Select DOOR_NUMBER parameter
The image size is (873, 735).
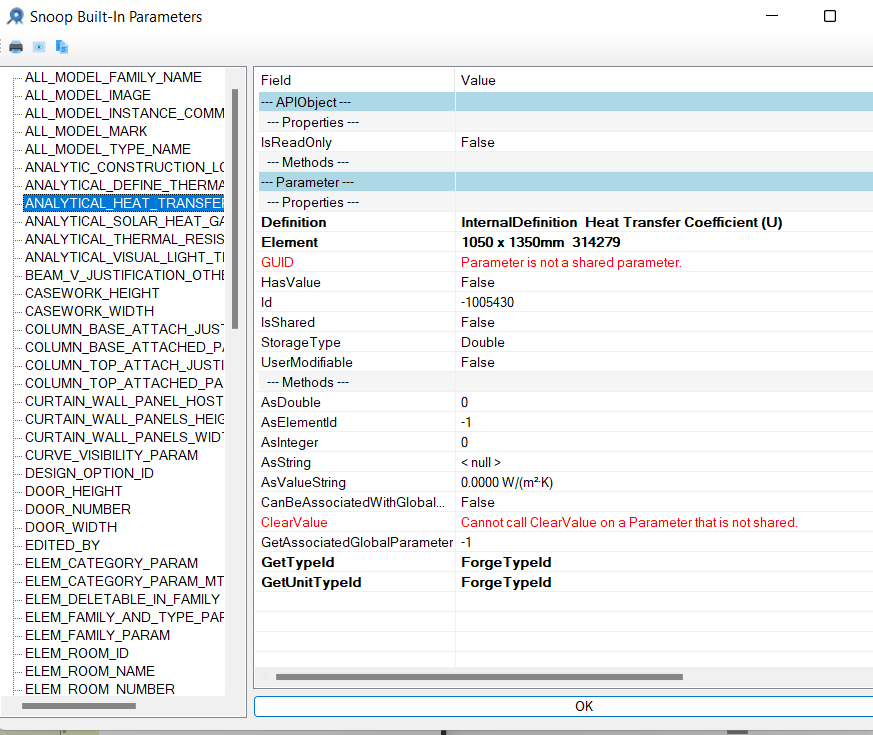[x=78, y=509]
